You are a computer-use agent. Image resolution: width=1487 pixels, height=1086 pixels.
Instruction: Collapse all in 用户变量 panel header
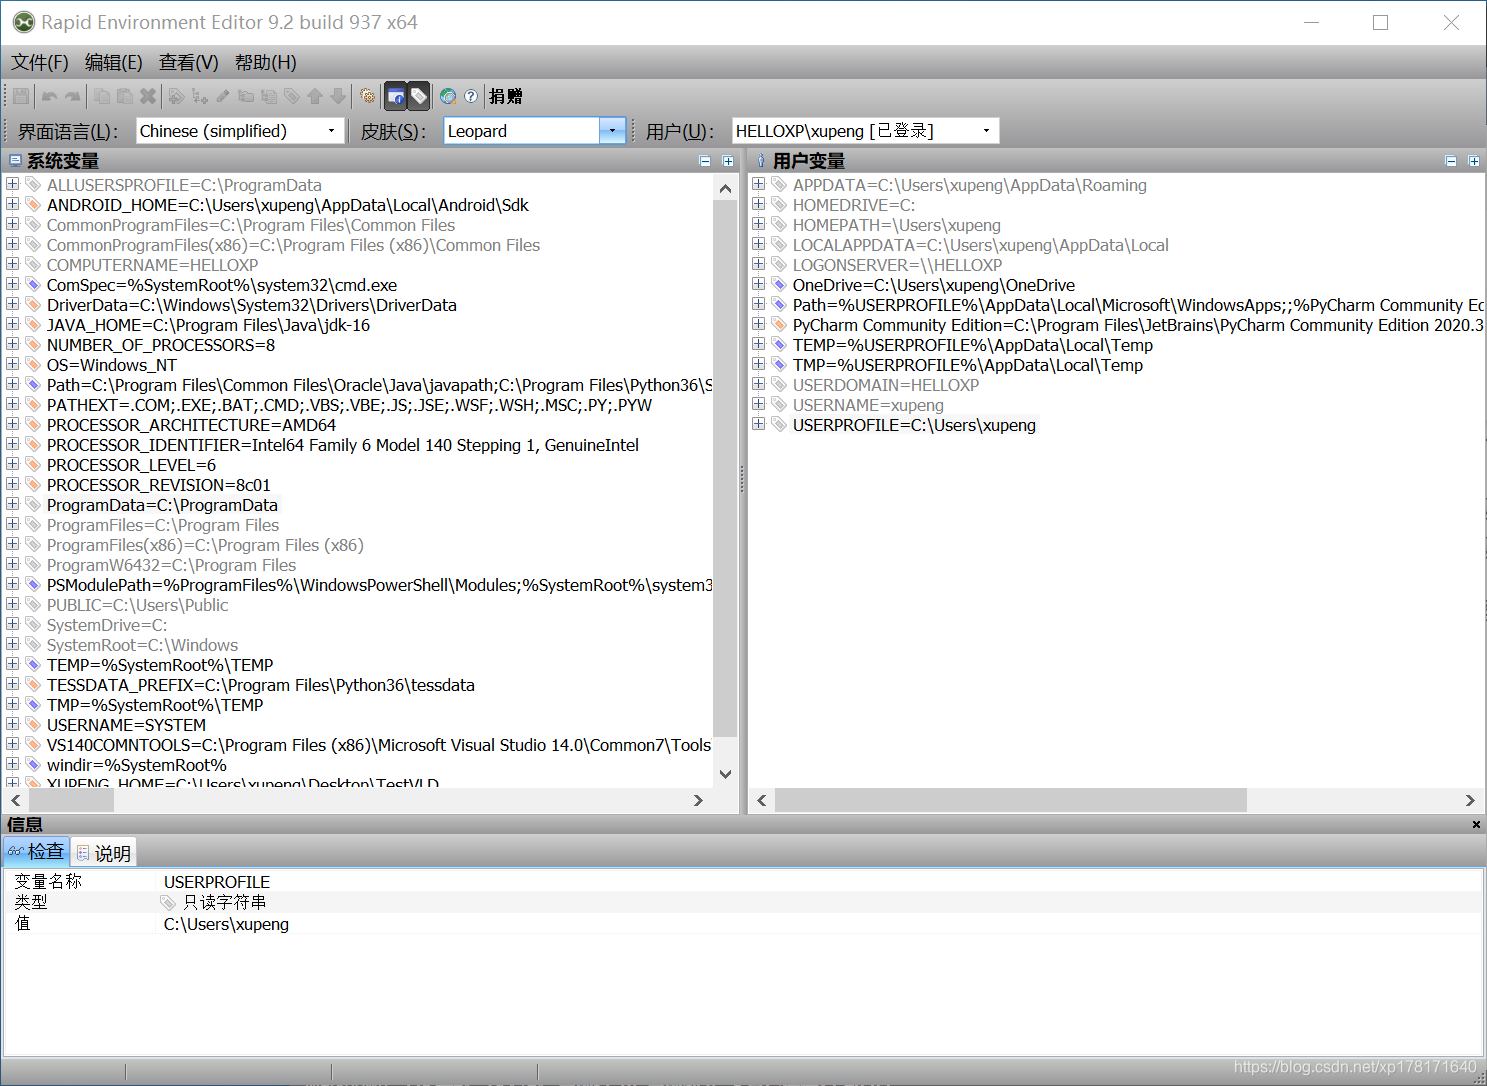coord(1451,161)
